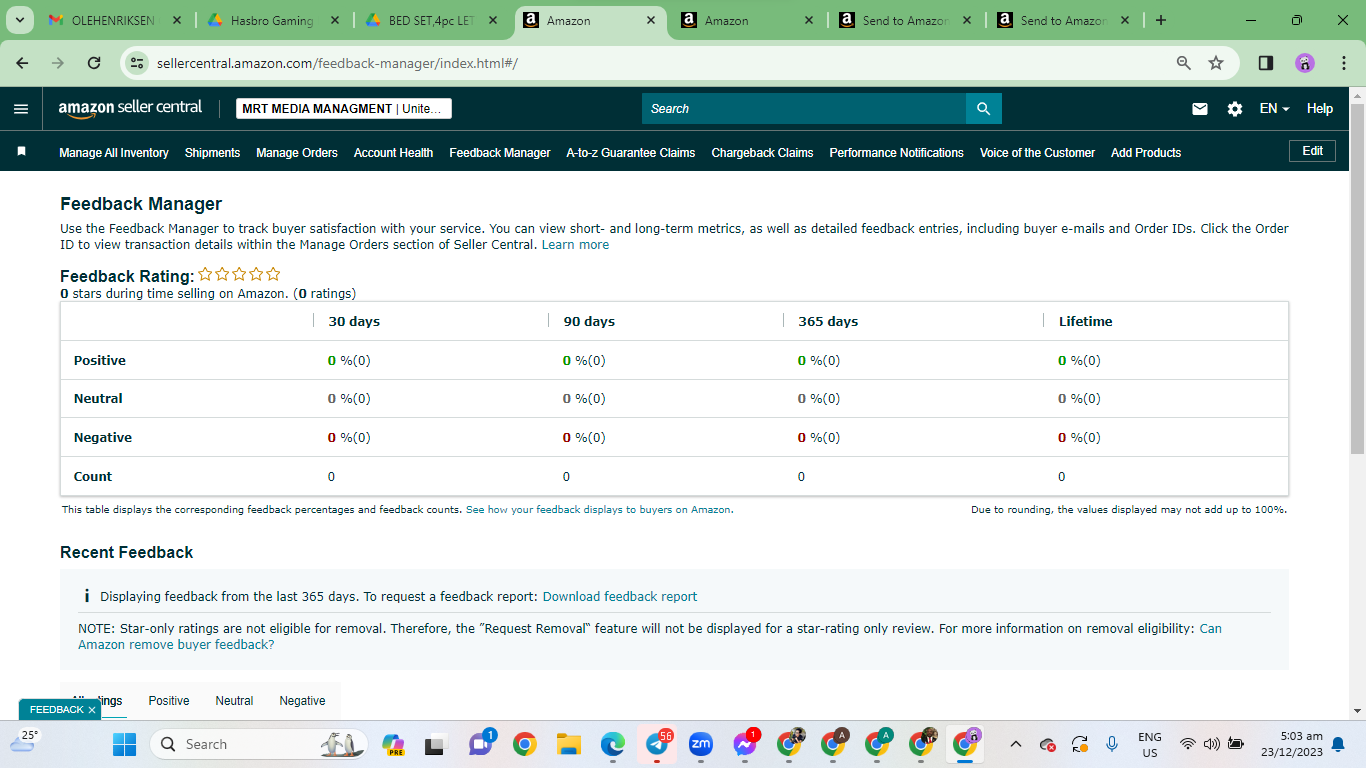Open File Explorer from the taskbar

[569, 744]
